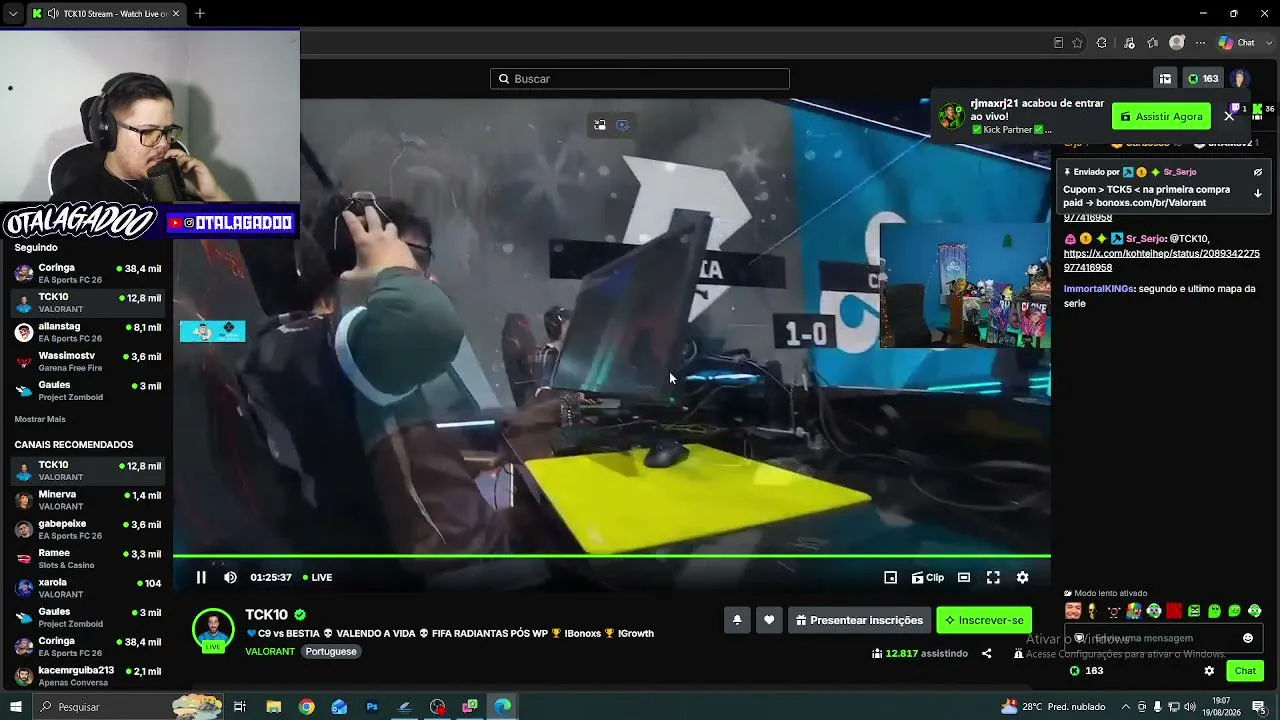Open the x.com link from Sr_Serjo
This screenshot has width=1280, height=720.
click(x=1161, y=260)
